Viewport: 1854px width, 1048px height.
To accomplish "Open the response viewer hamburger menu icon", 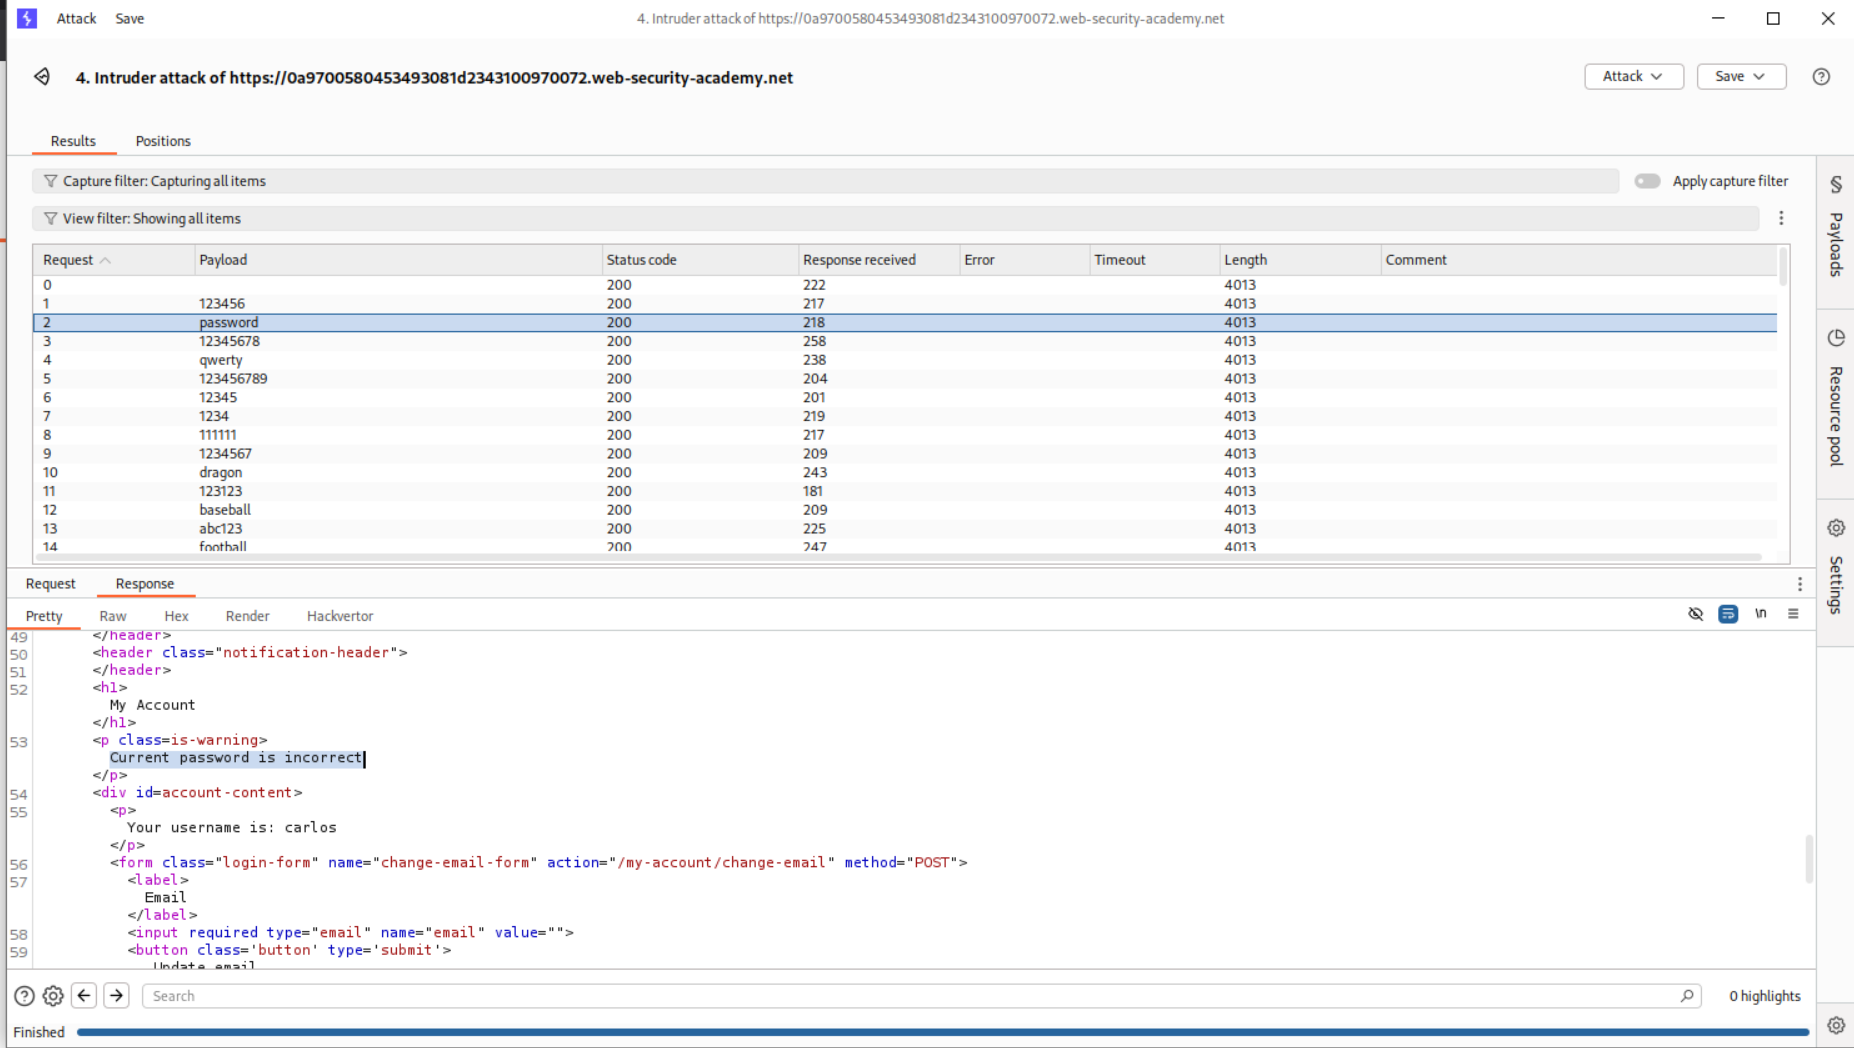I will pyautogui.click(x=1793, y=614).
